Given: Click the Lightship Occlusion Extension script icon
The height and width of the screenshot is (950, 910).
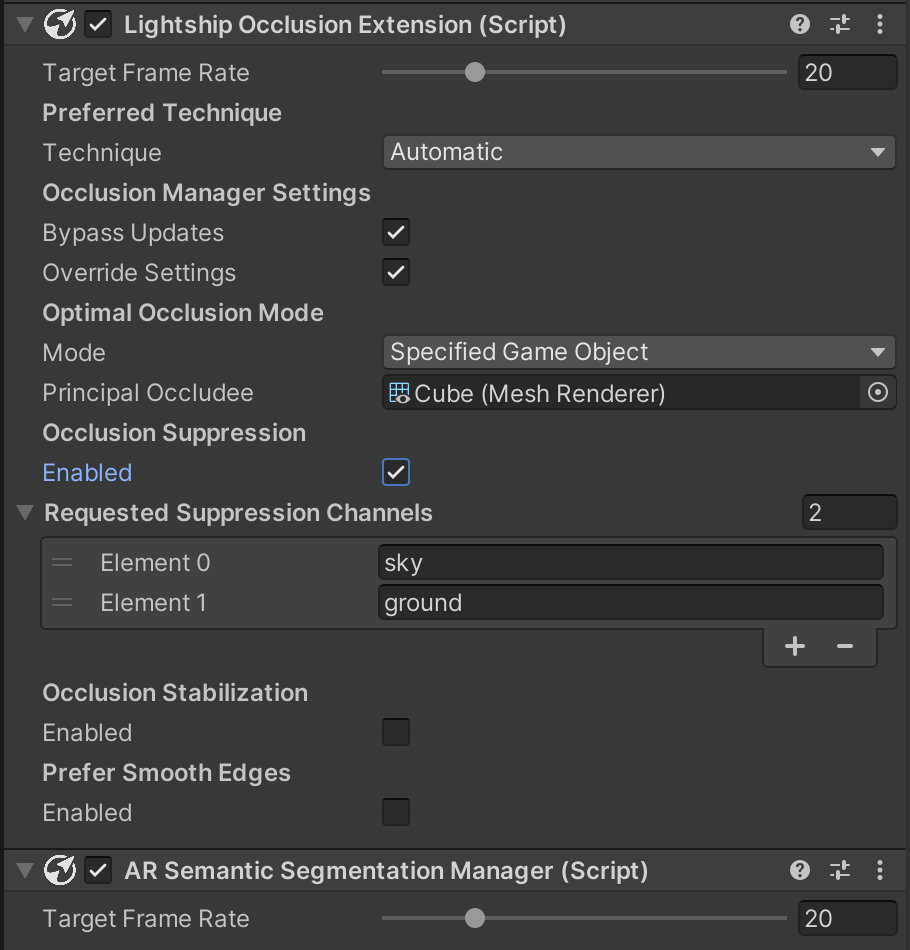Looking at the screenshot, I should tap(60, 24).
